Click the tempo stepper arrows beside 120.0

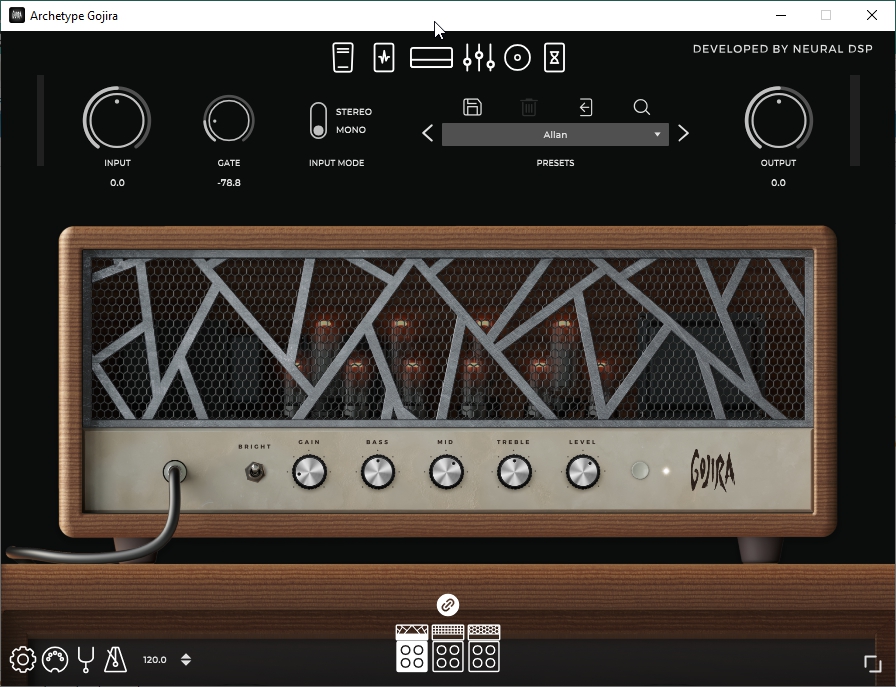click(185, 660)
